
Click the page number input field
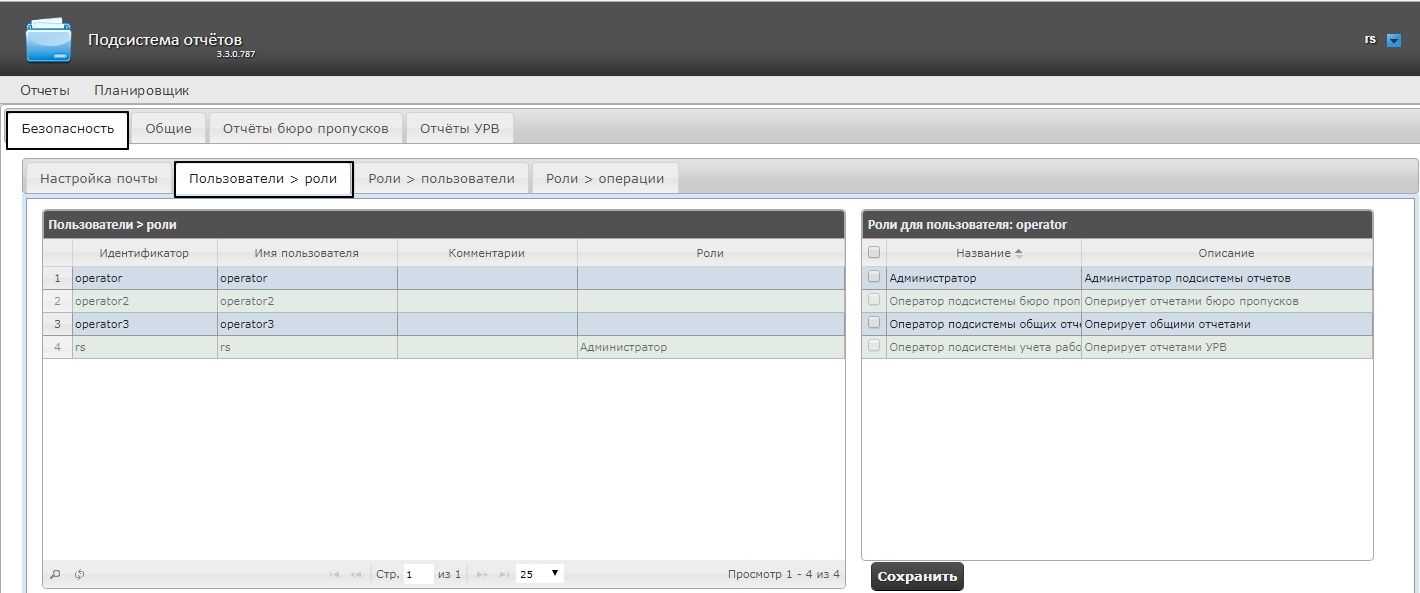[419, 574]
